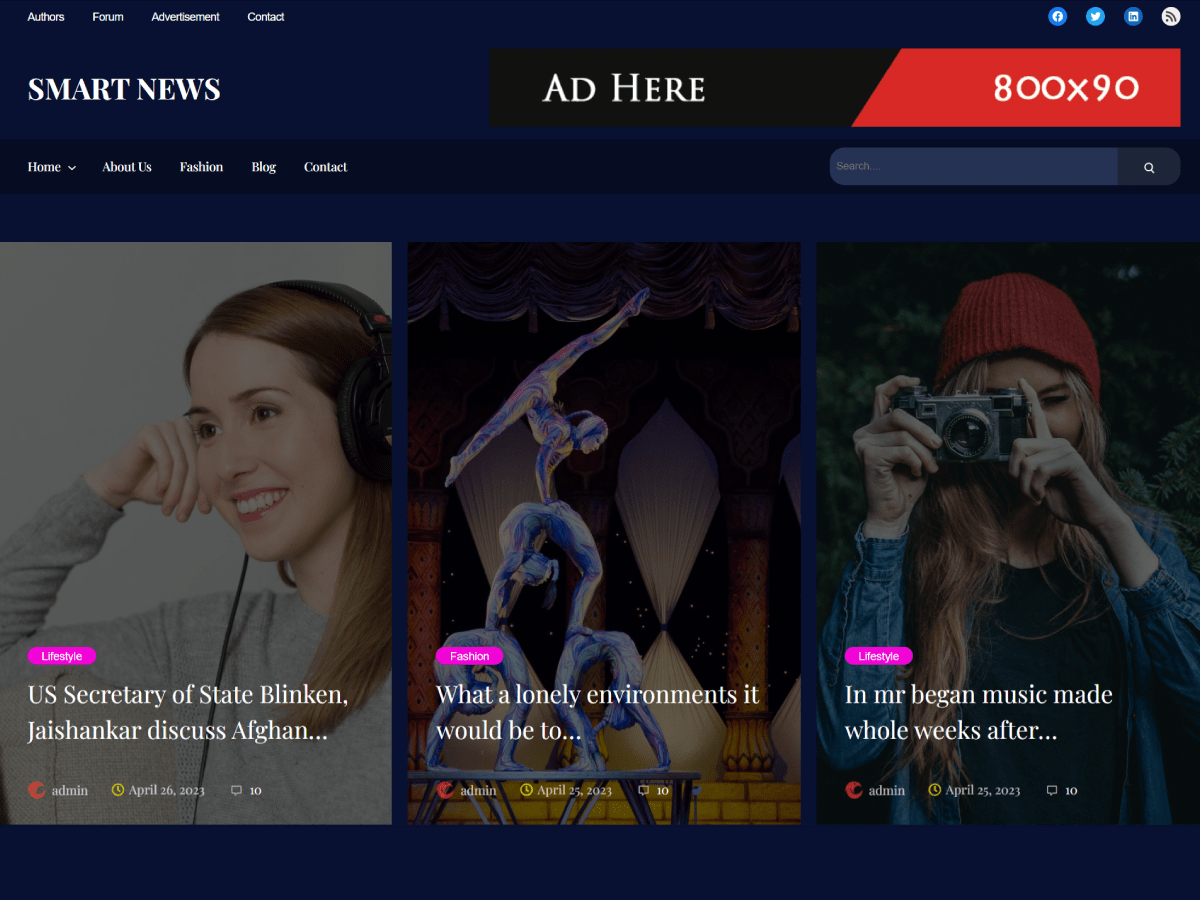Click the Smart News site title
The height and width of the screenshot is (900, 1200).
click(x=124, y=89)
